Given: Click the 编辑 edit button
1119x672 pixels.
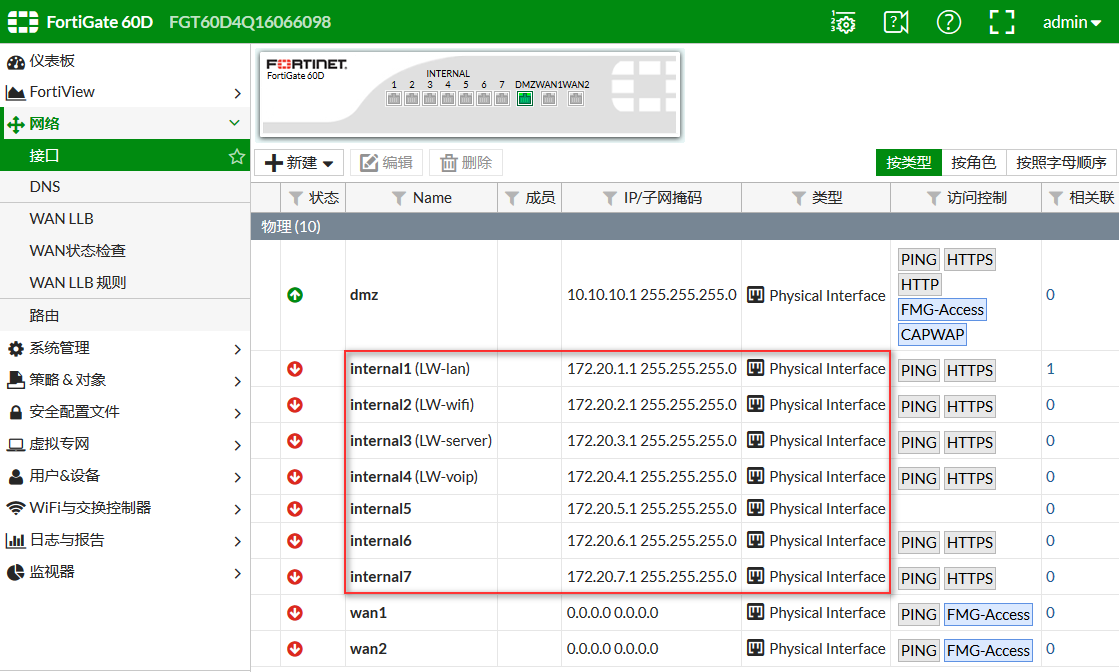Looking at the screenshot, I should 387,163.
